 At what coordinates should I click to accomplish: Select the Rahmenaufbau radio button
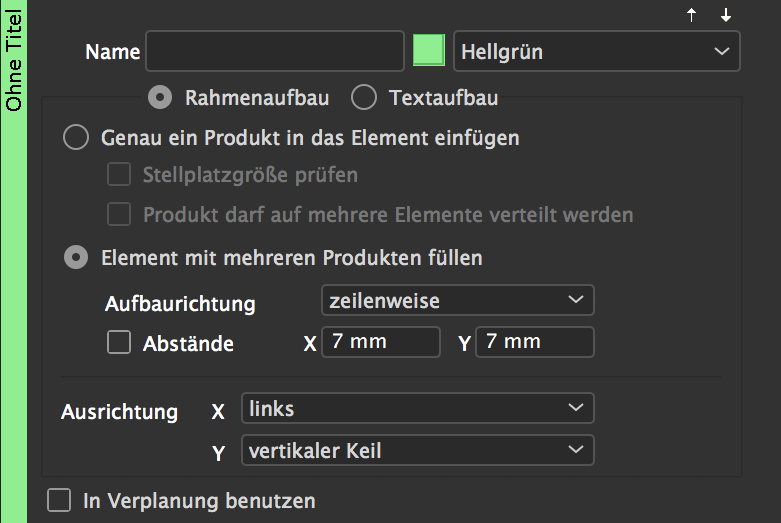[x=160, y=97]
